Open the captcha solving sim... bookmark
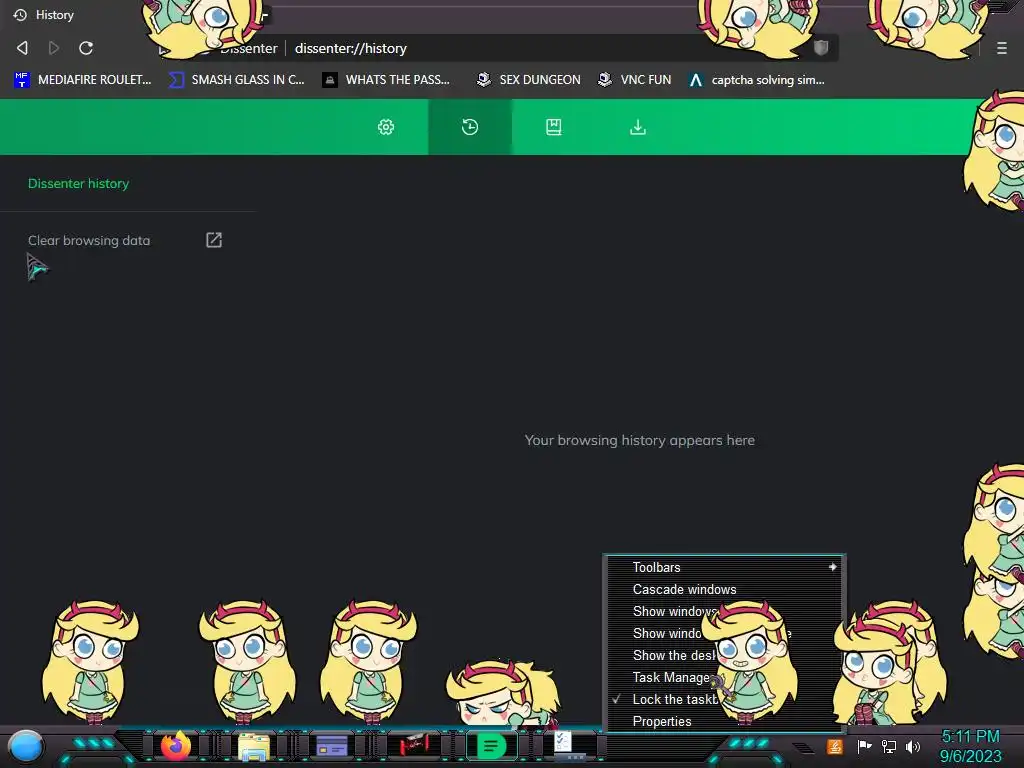Image resolution: width=1024 pixels, height=768 pixels. (x=757, y=80)
